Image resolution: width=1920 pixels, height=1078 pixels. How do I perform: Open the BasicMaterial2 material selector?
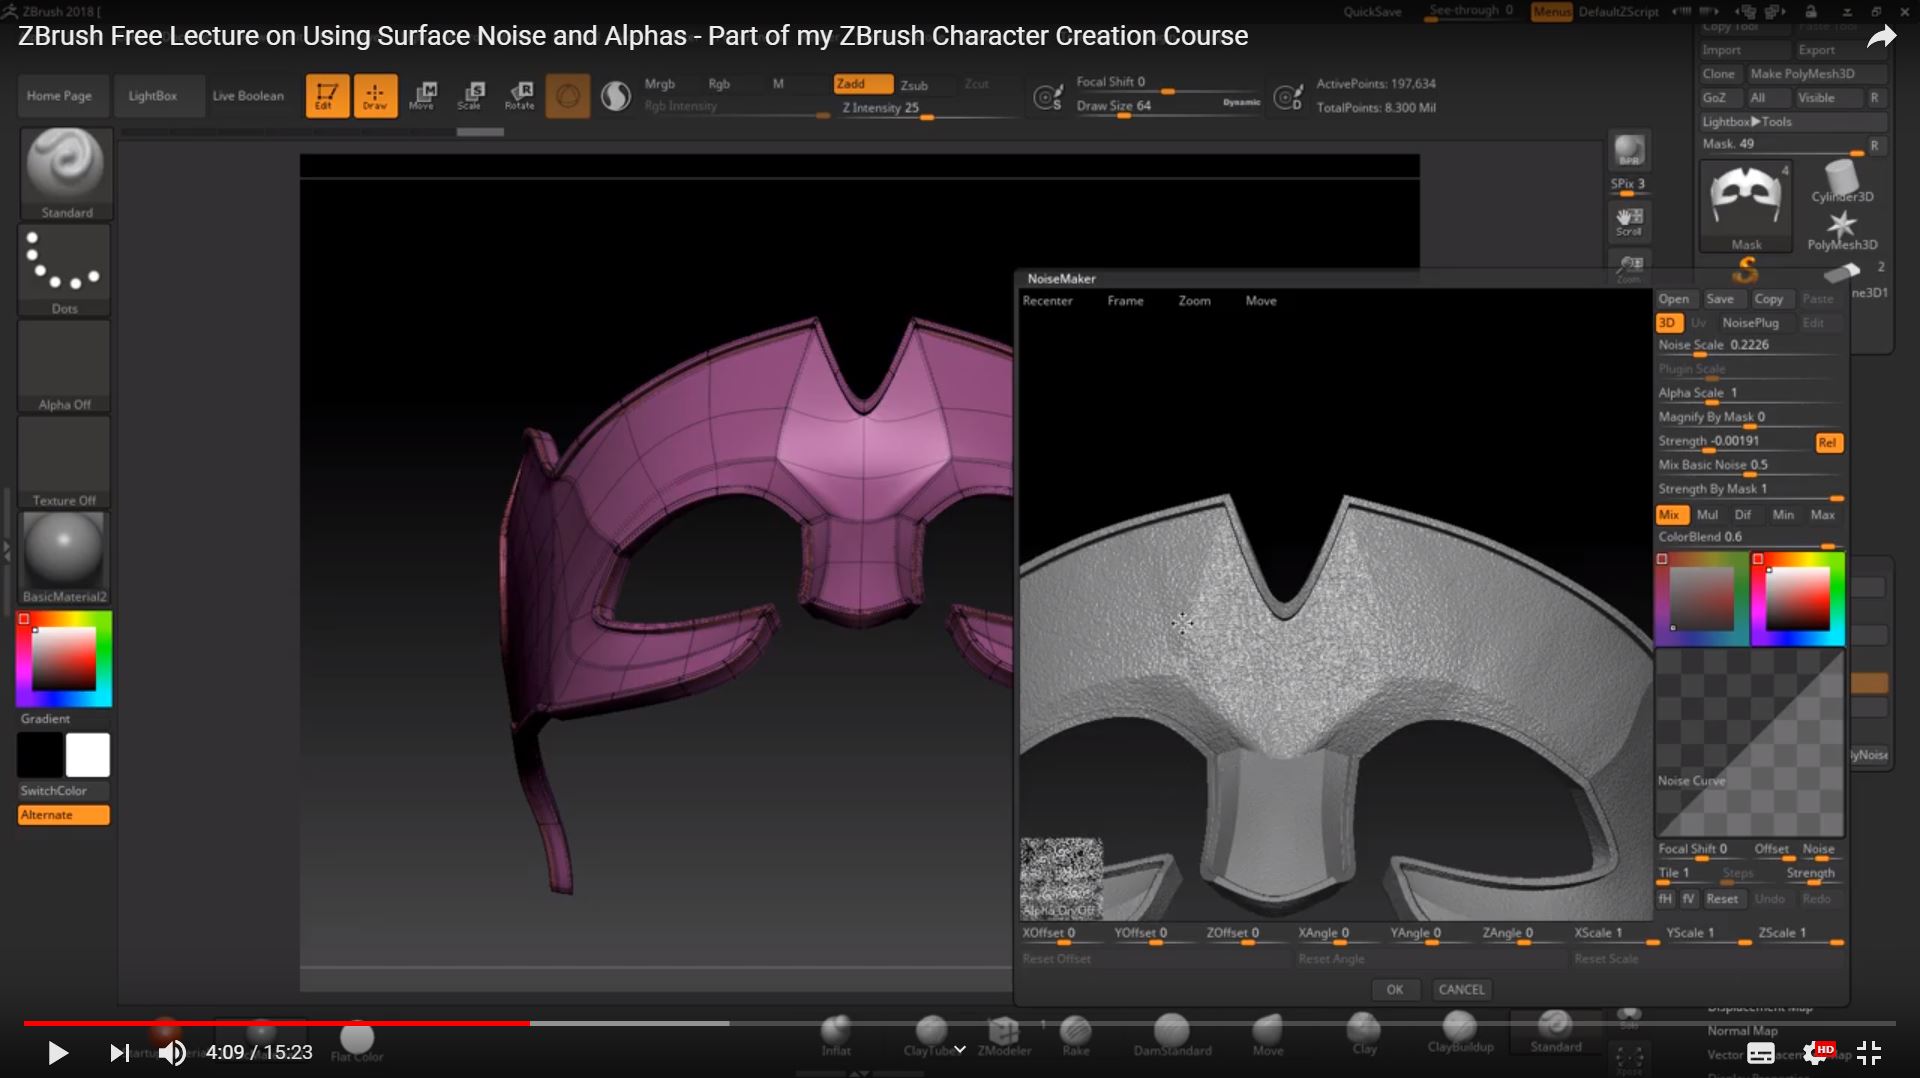65,558
